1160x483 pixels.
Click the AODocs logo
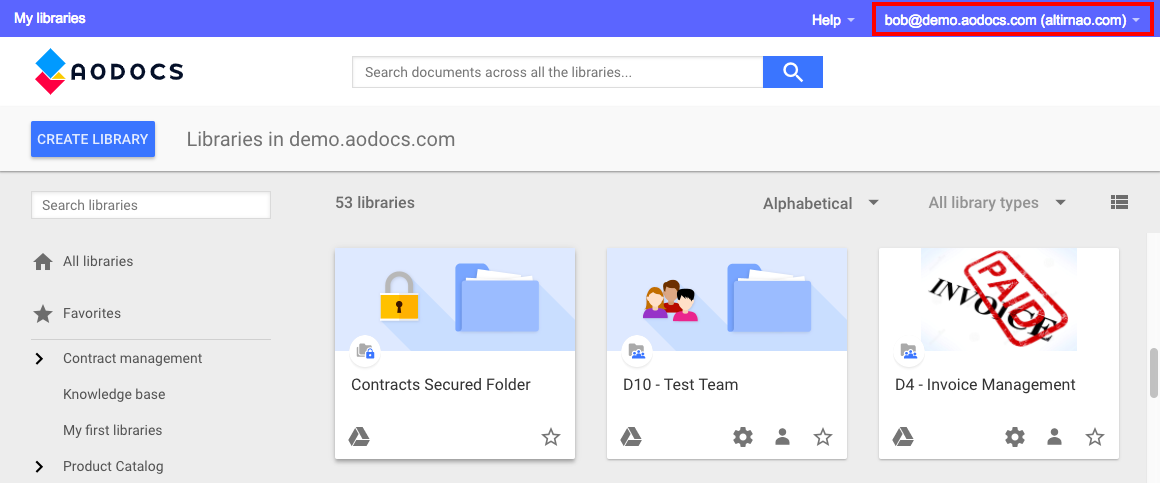pyautogui.click(x=109, y=71)
